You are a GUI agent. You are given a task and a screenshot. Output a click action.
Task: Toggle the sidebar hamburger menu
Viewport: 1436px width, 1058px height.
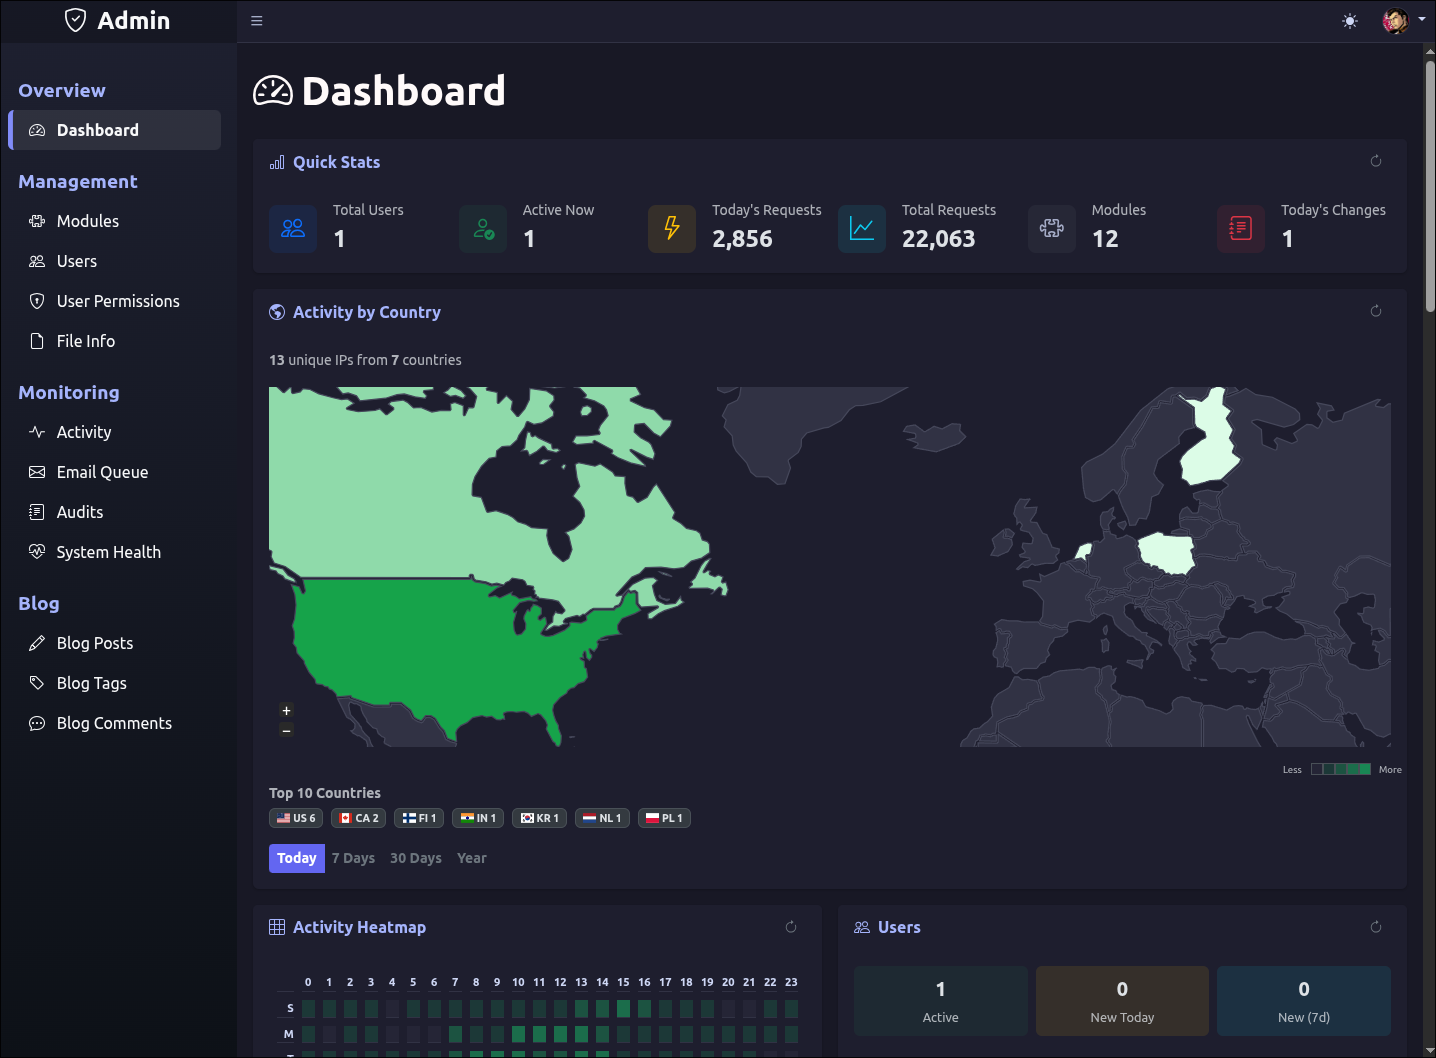point(257,21)
